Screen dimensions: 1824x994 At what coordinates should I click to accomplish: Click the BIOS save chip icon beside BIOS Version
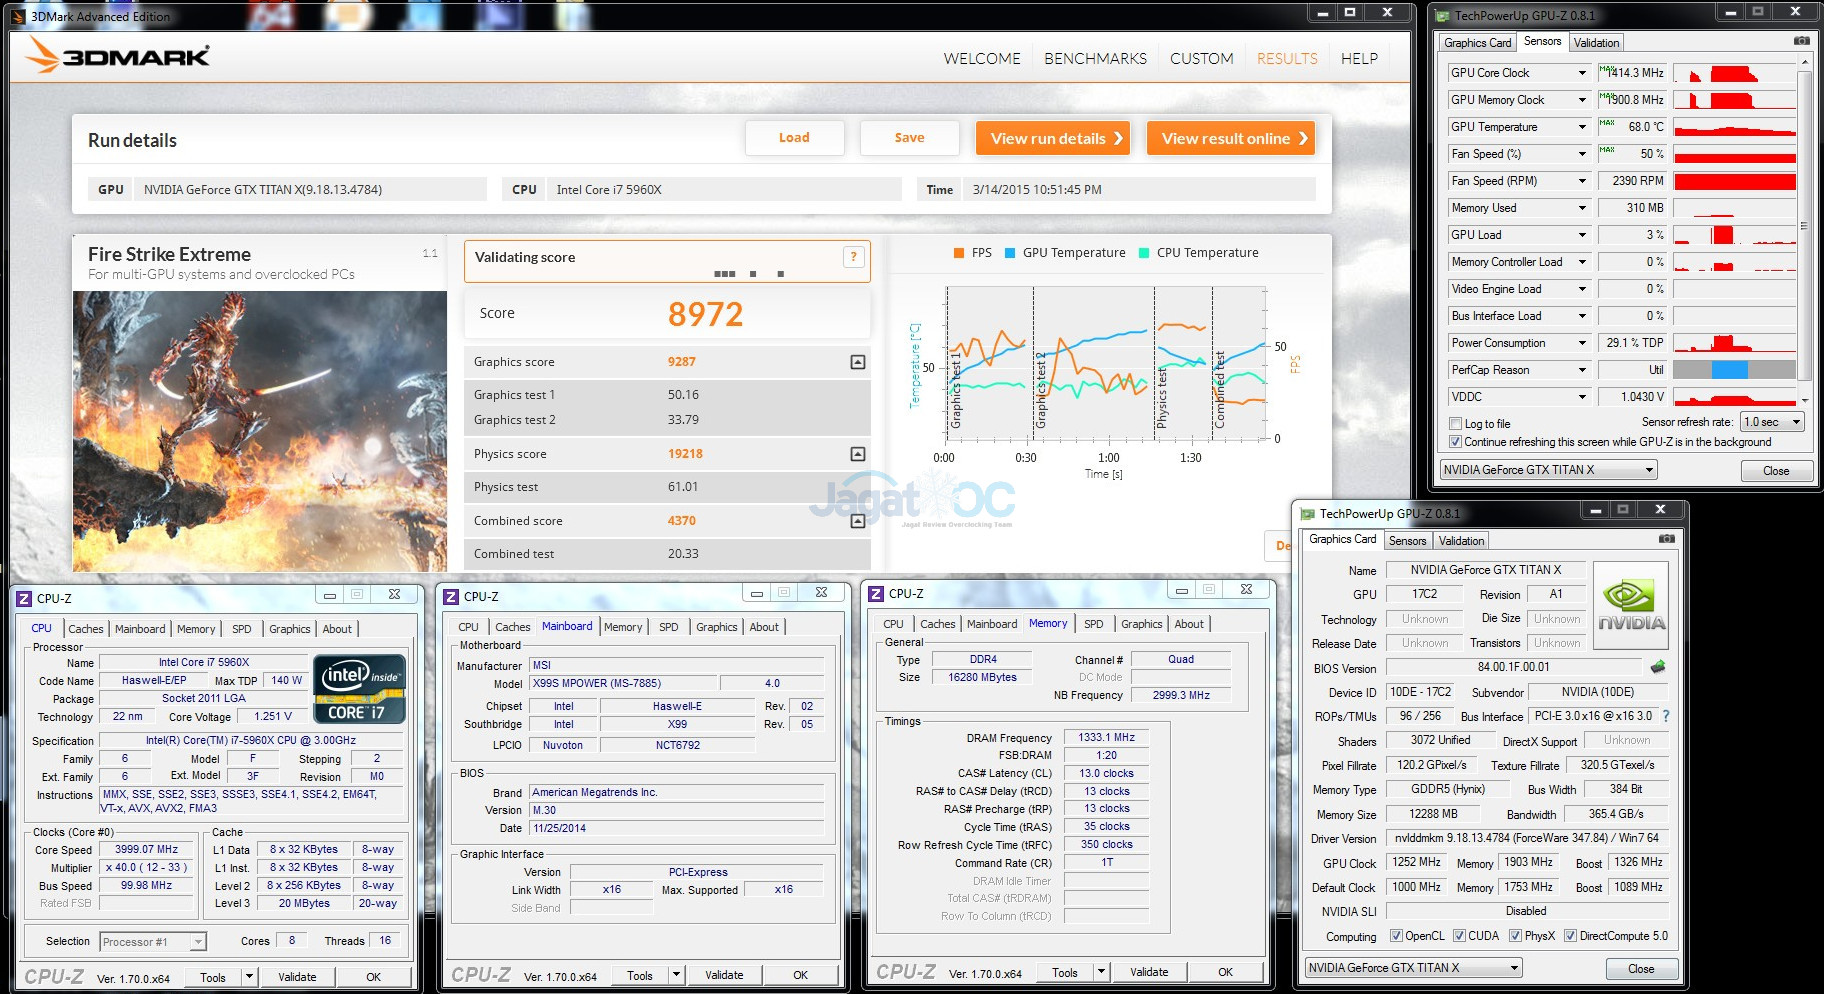(1657, 667)
